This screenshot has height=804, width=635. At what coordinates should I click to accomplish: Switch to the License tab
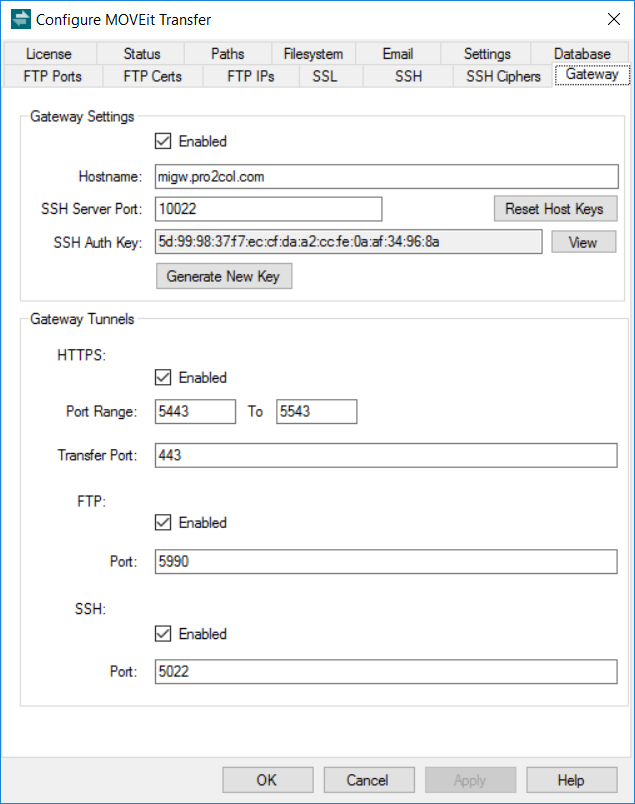click(x=49, y=53)
